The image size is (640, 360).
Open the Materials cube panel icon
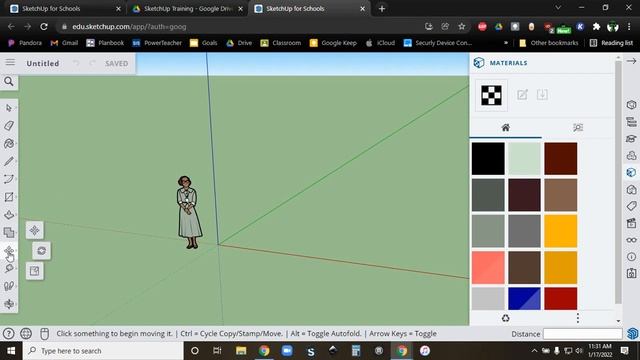(x=631, y=172)
